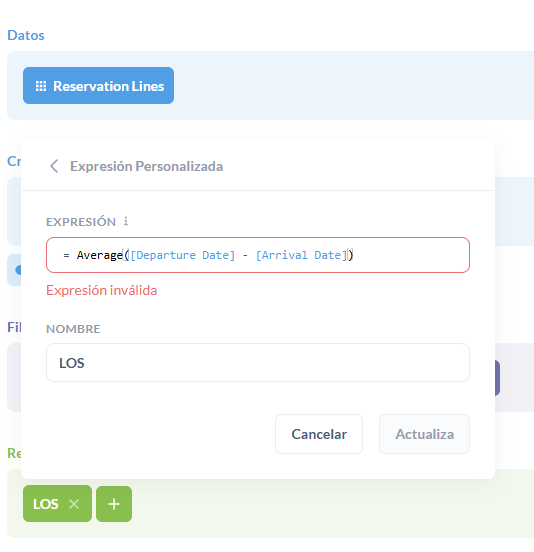Screen dimensions: 534x552
Task: Click the blue dot element behind dialog's left edge
Action: 18,270
